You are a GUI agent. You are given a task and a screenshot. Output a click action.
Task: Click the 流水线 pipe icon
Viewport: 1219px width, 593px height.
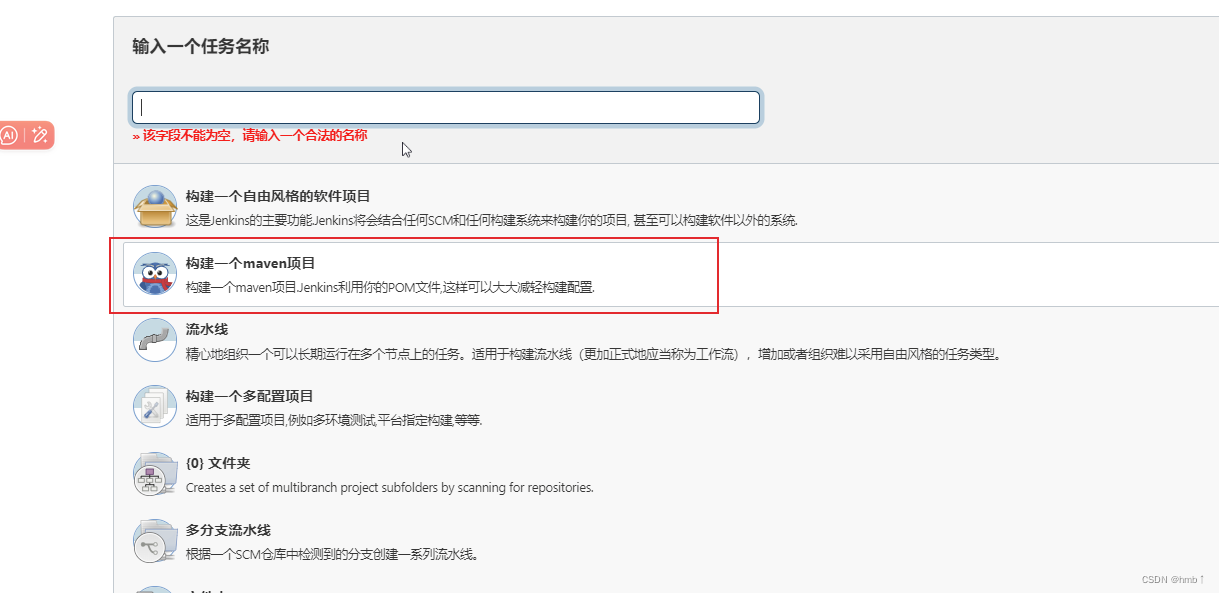click(155, 340)
